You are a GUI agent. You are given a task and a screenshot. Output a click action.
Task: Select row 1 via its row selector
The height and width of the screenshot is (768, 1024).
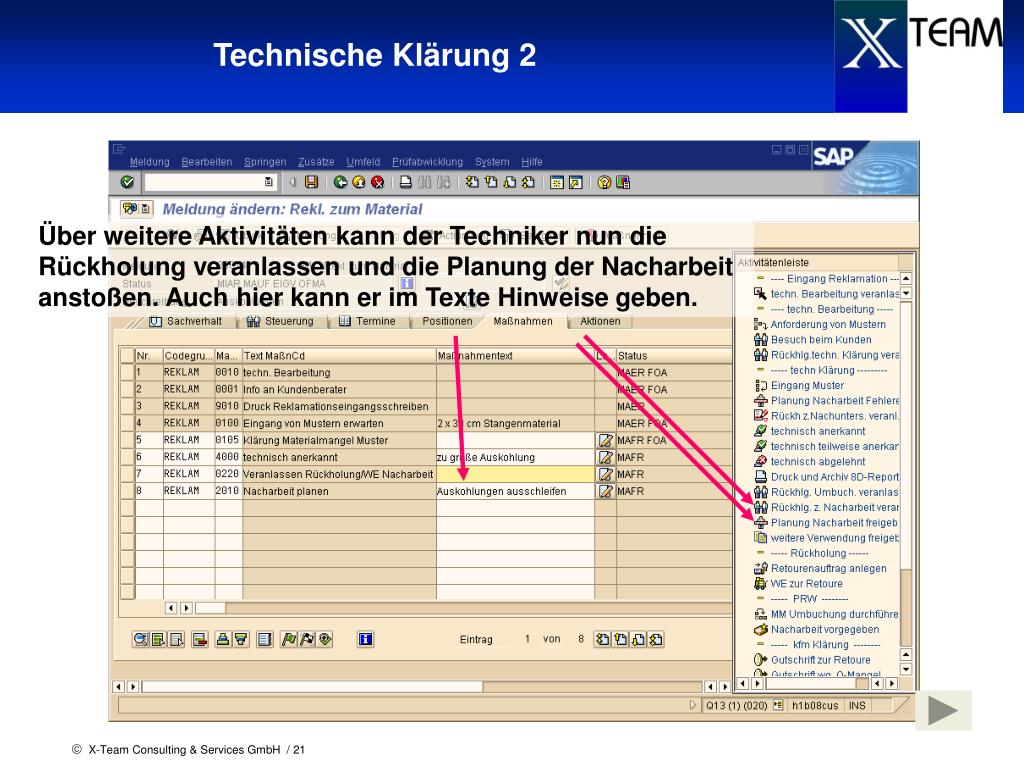127,372
